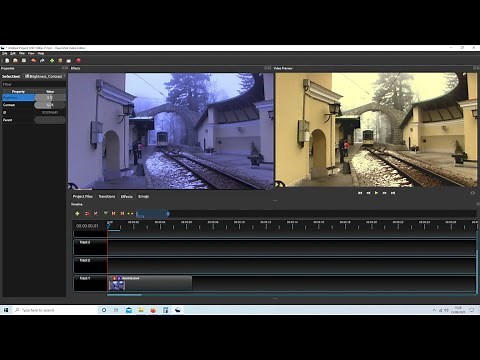Click the red Export Video icon

click(78, 60)
